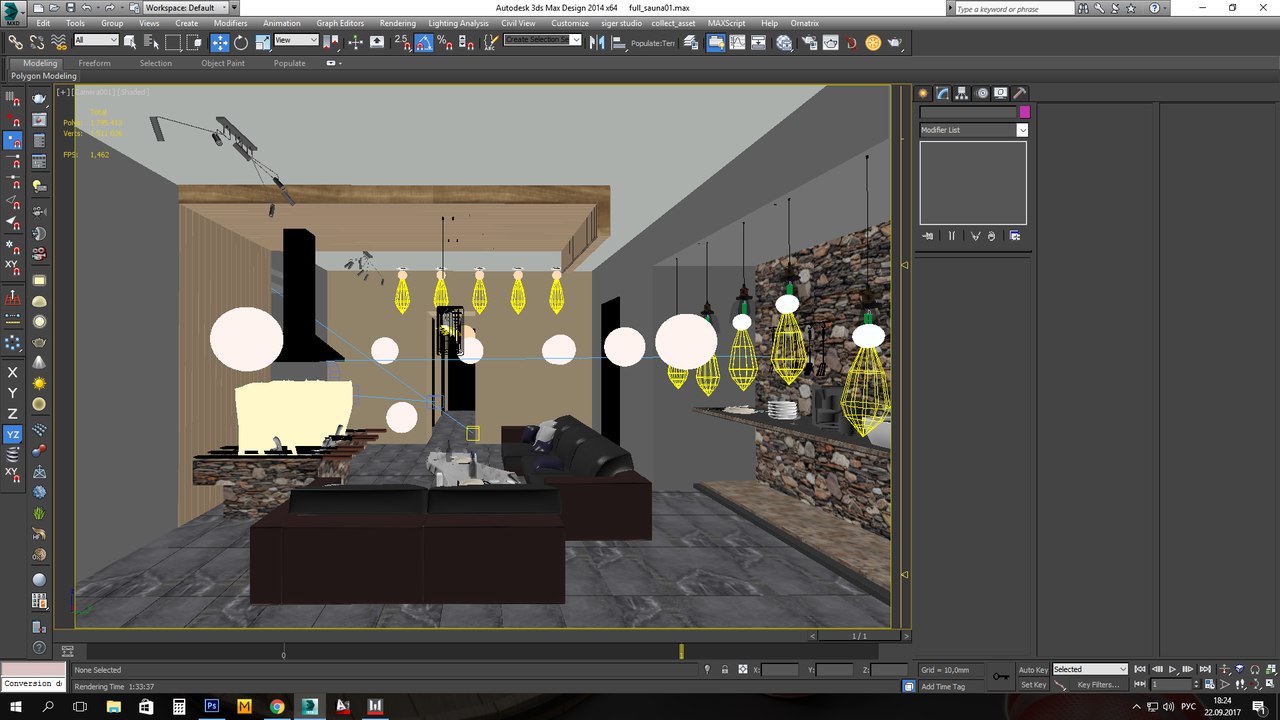The image size is (1280, 720).
Task: Click the search 'Type a keyword or phrase' box
Action: (x=1012, y=8)
